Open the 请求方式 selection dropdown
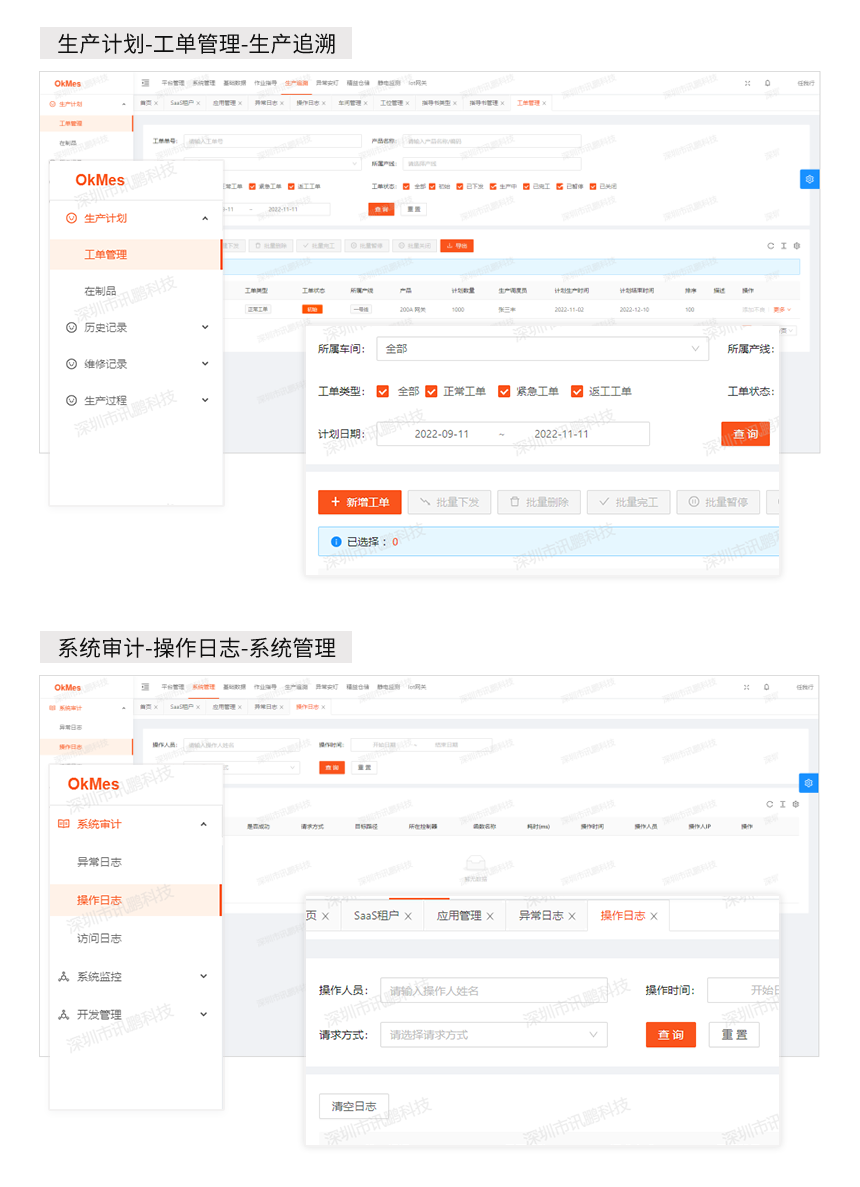The width and height of the screenshot is (860, 1187). (x=493, y=1034)
